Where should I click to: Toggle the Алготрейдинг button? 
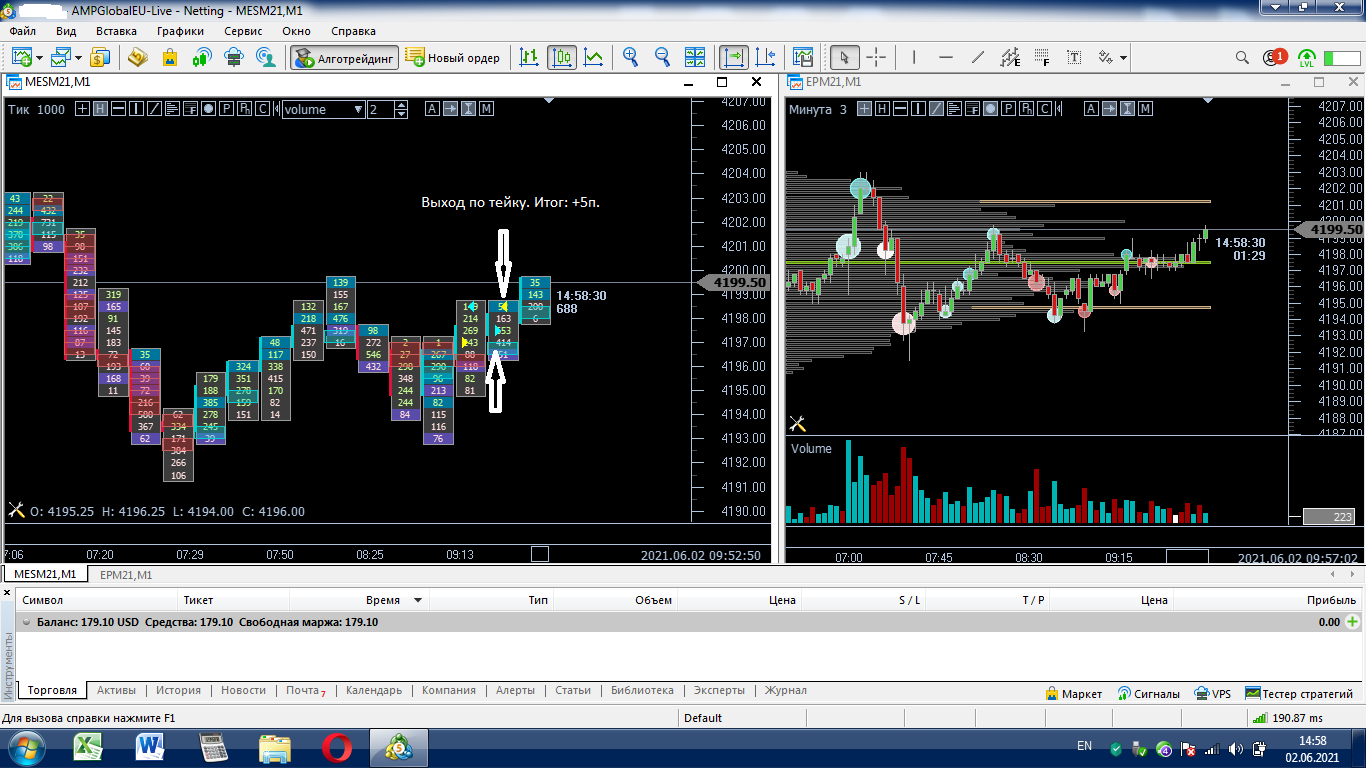pyautogui.click(x=345, y=58)
